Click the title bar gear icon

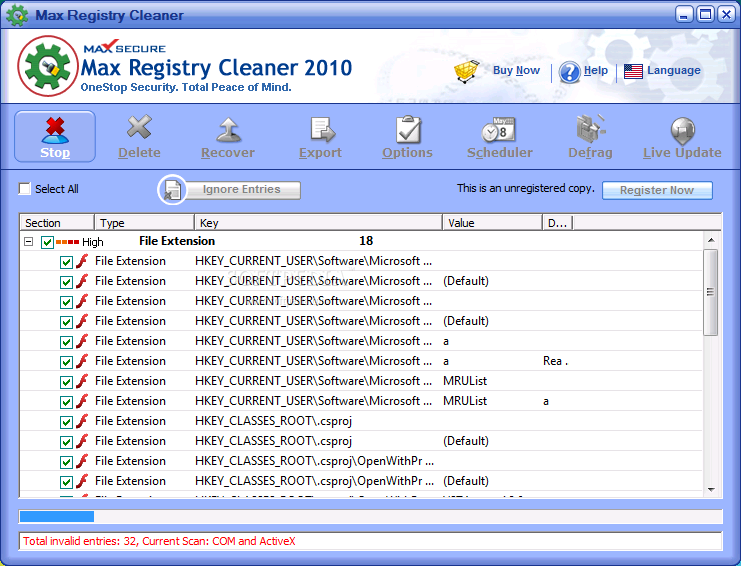[17, 15]
